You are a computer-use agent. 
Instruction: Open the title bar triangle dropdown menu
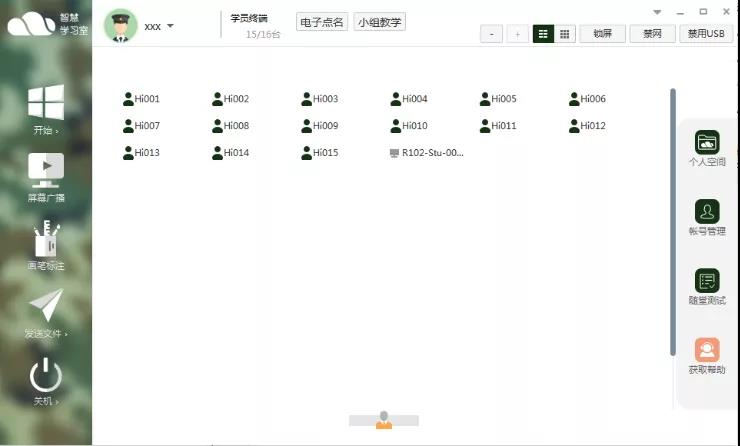click(x=657, y=12)
